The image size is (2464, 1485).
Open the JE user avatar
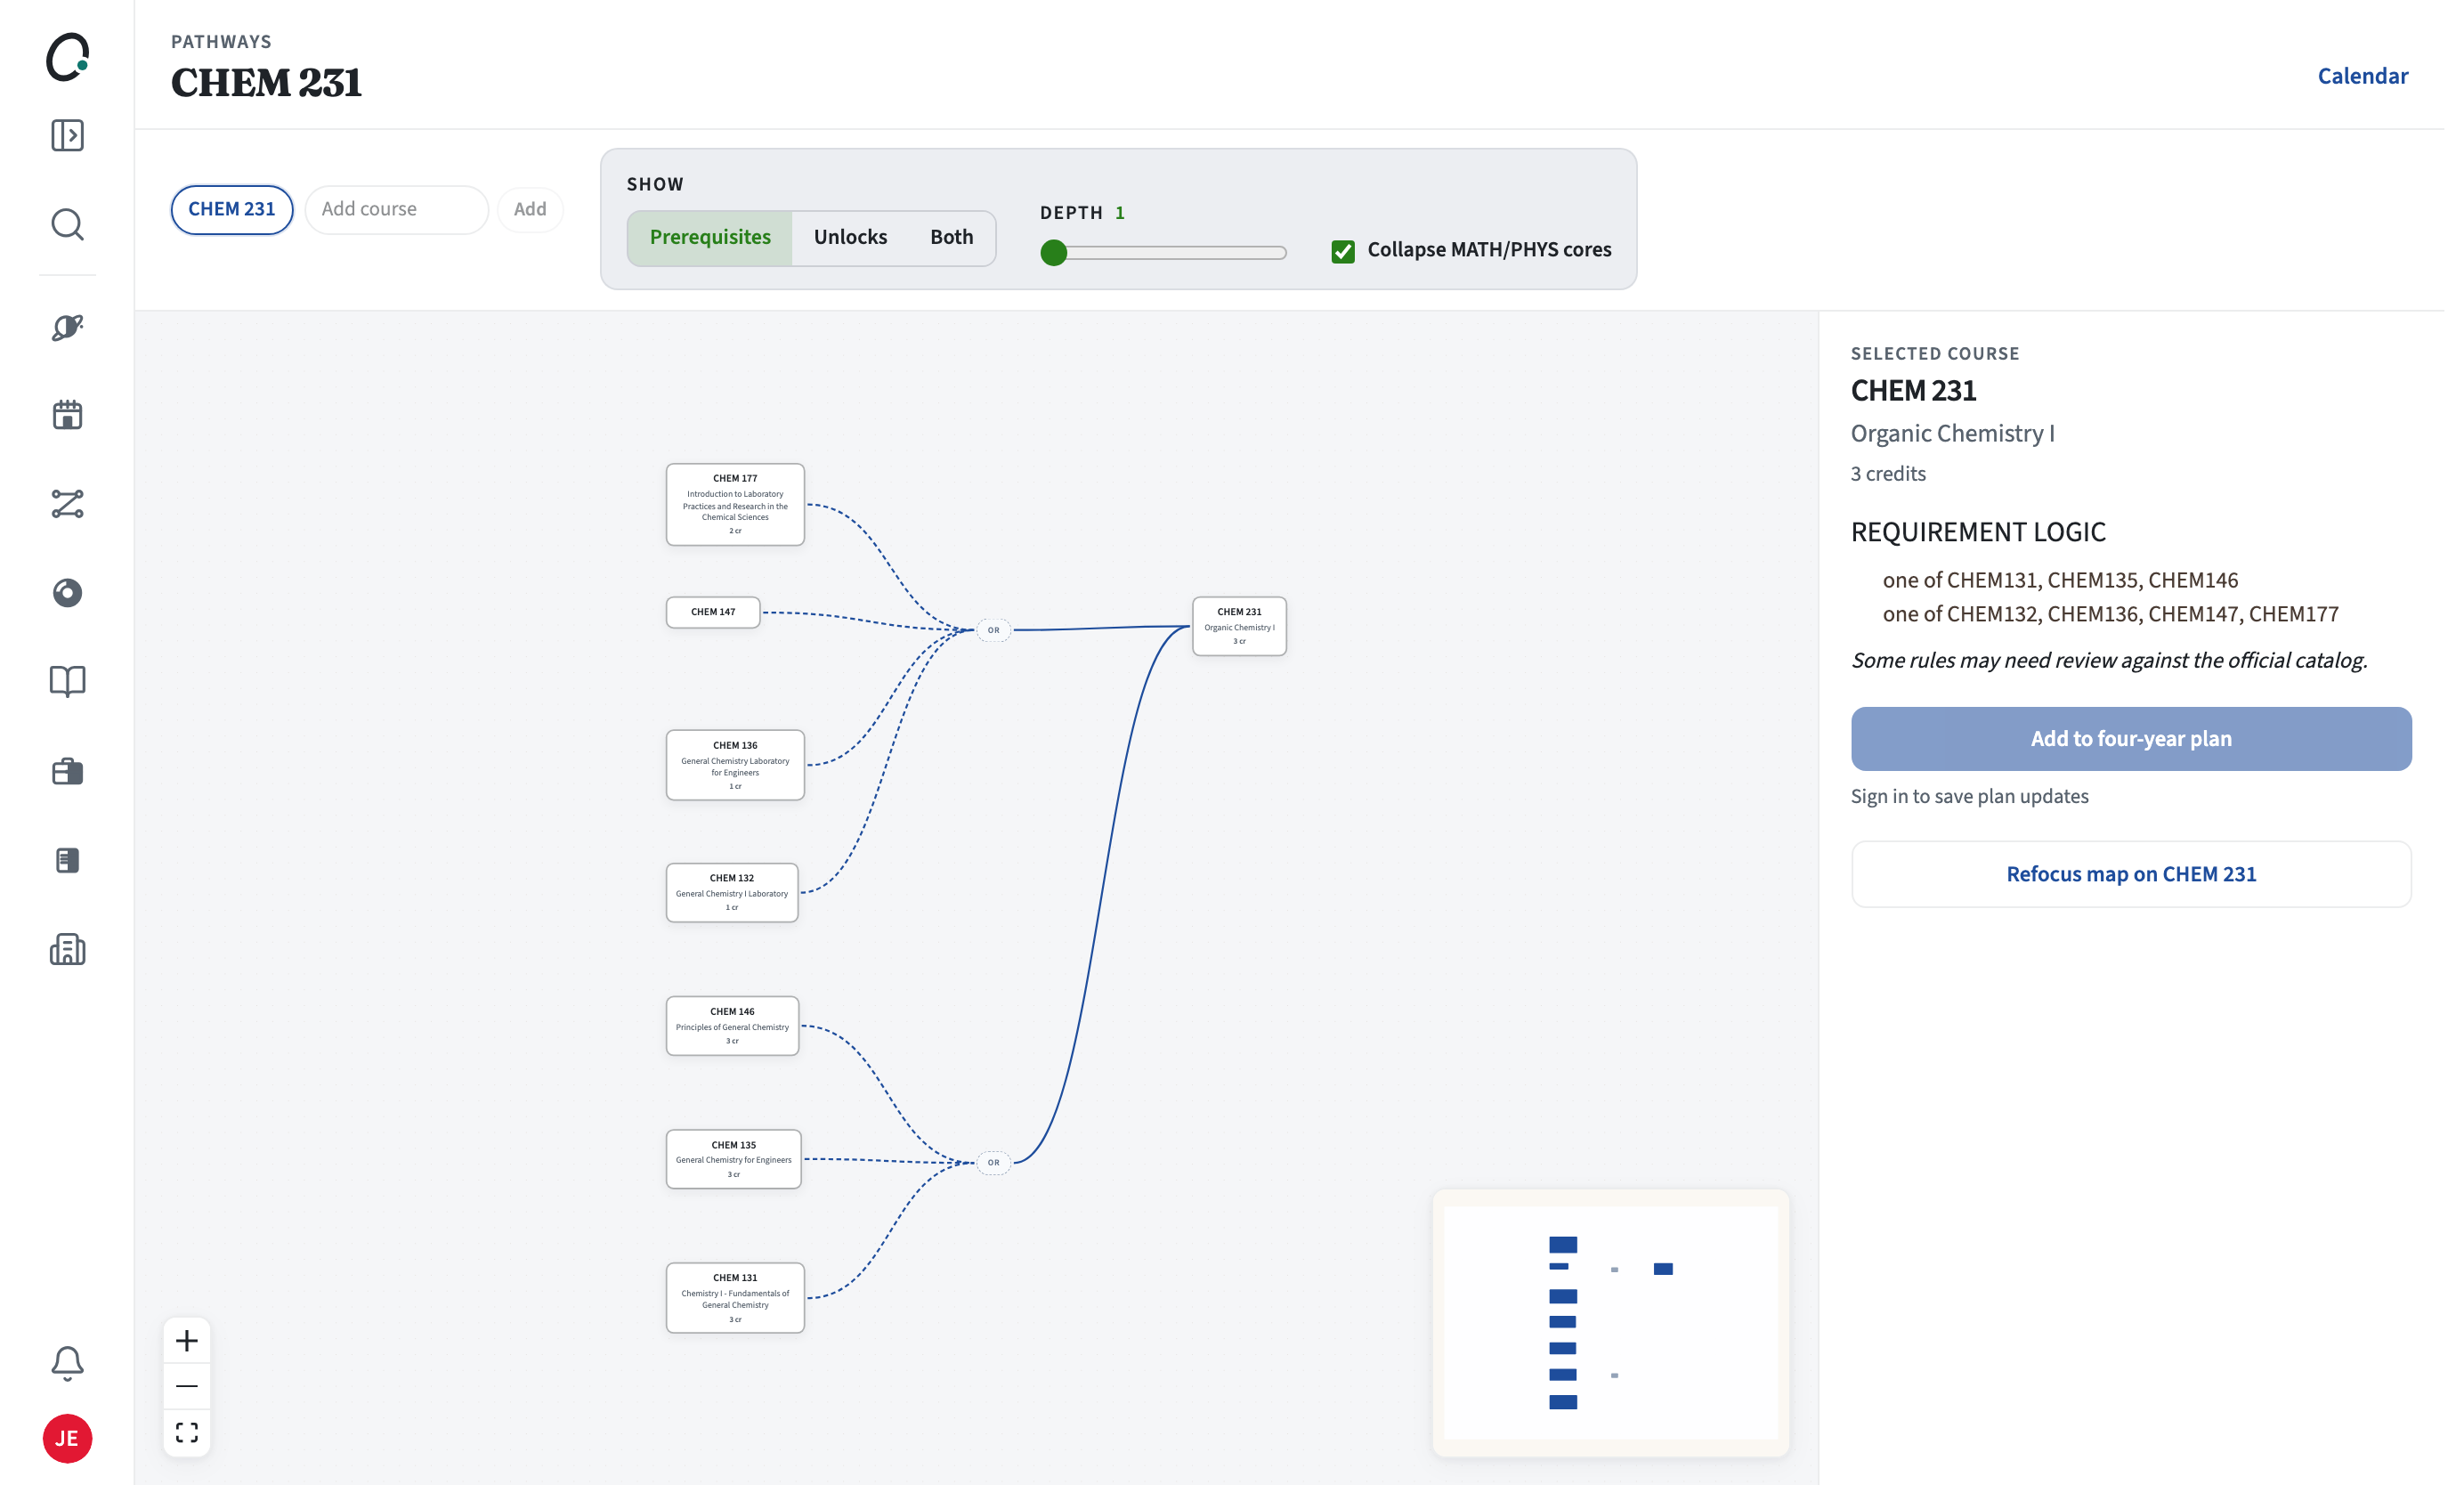(x=67, y=1439)
